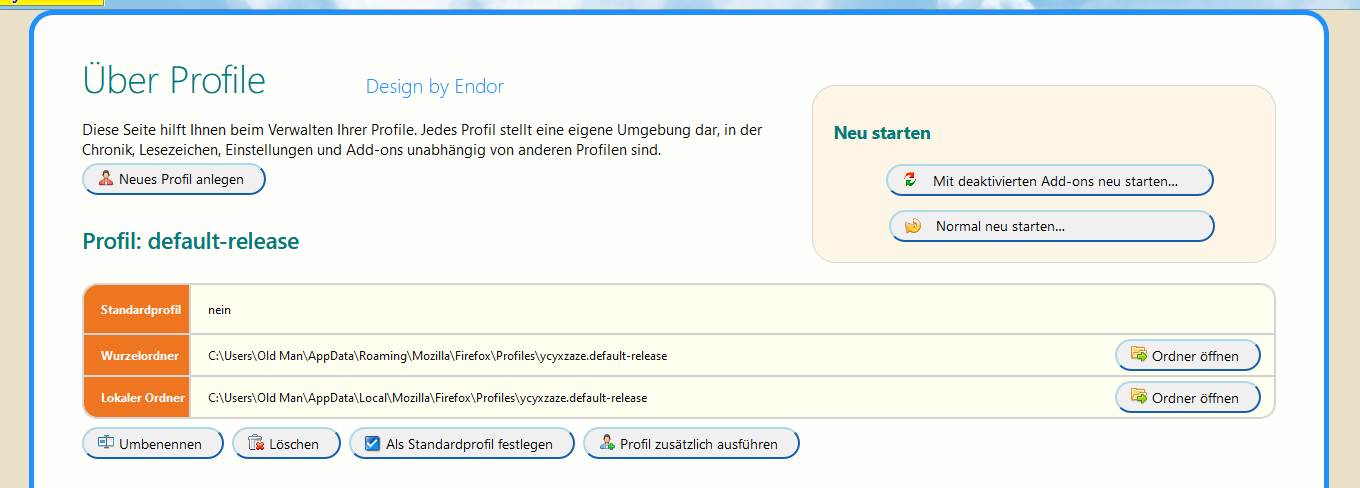Select the Lokaler Ordner path text

(x=427, y=398)
